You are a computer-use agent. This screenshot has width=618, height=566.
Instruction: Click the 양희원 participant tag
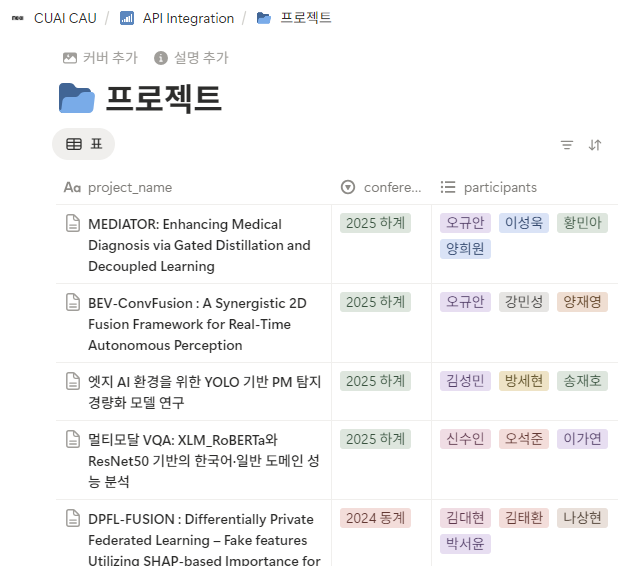coord(465,249)
